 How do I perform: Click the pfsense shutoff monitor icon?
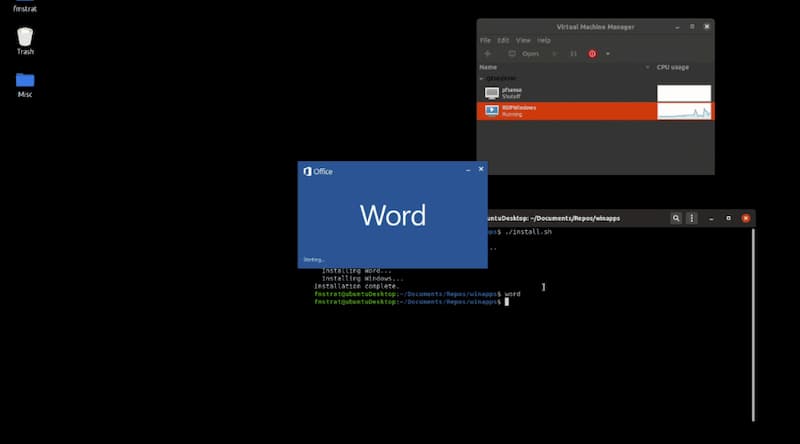[x=492, y=93]
